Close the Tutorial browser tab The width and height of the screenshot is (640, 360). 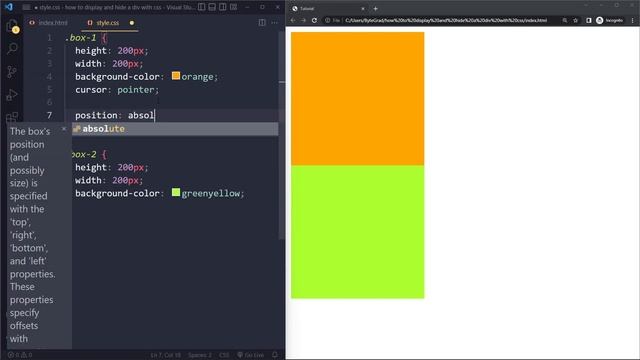pyautogui.click(x=363, y=9)
